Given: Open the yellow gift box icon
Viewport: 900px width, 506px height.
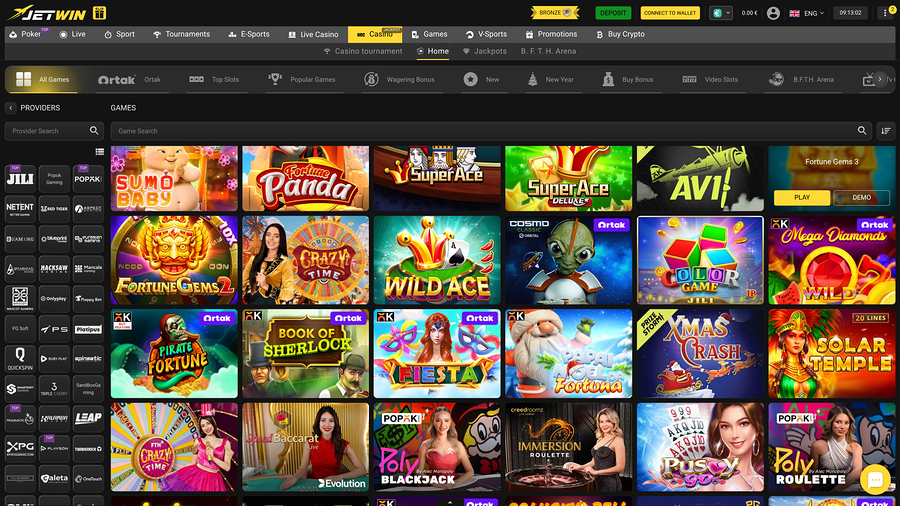Looking at the screenshot, I should [x=99, y=13].
